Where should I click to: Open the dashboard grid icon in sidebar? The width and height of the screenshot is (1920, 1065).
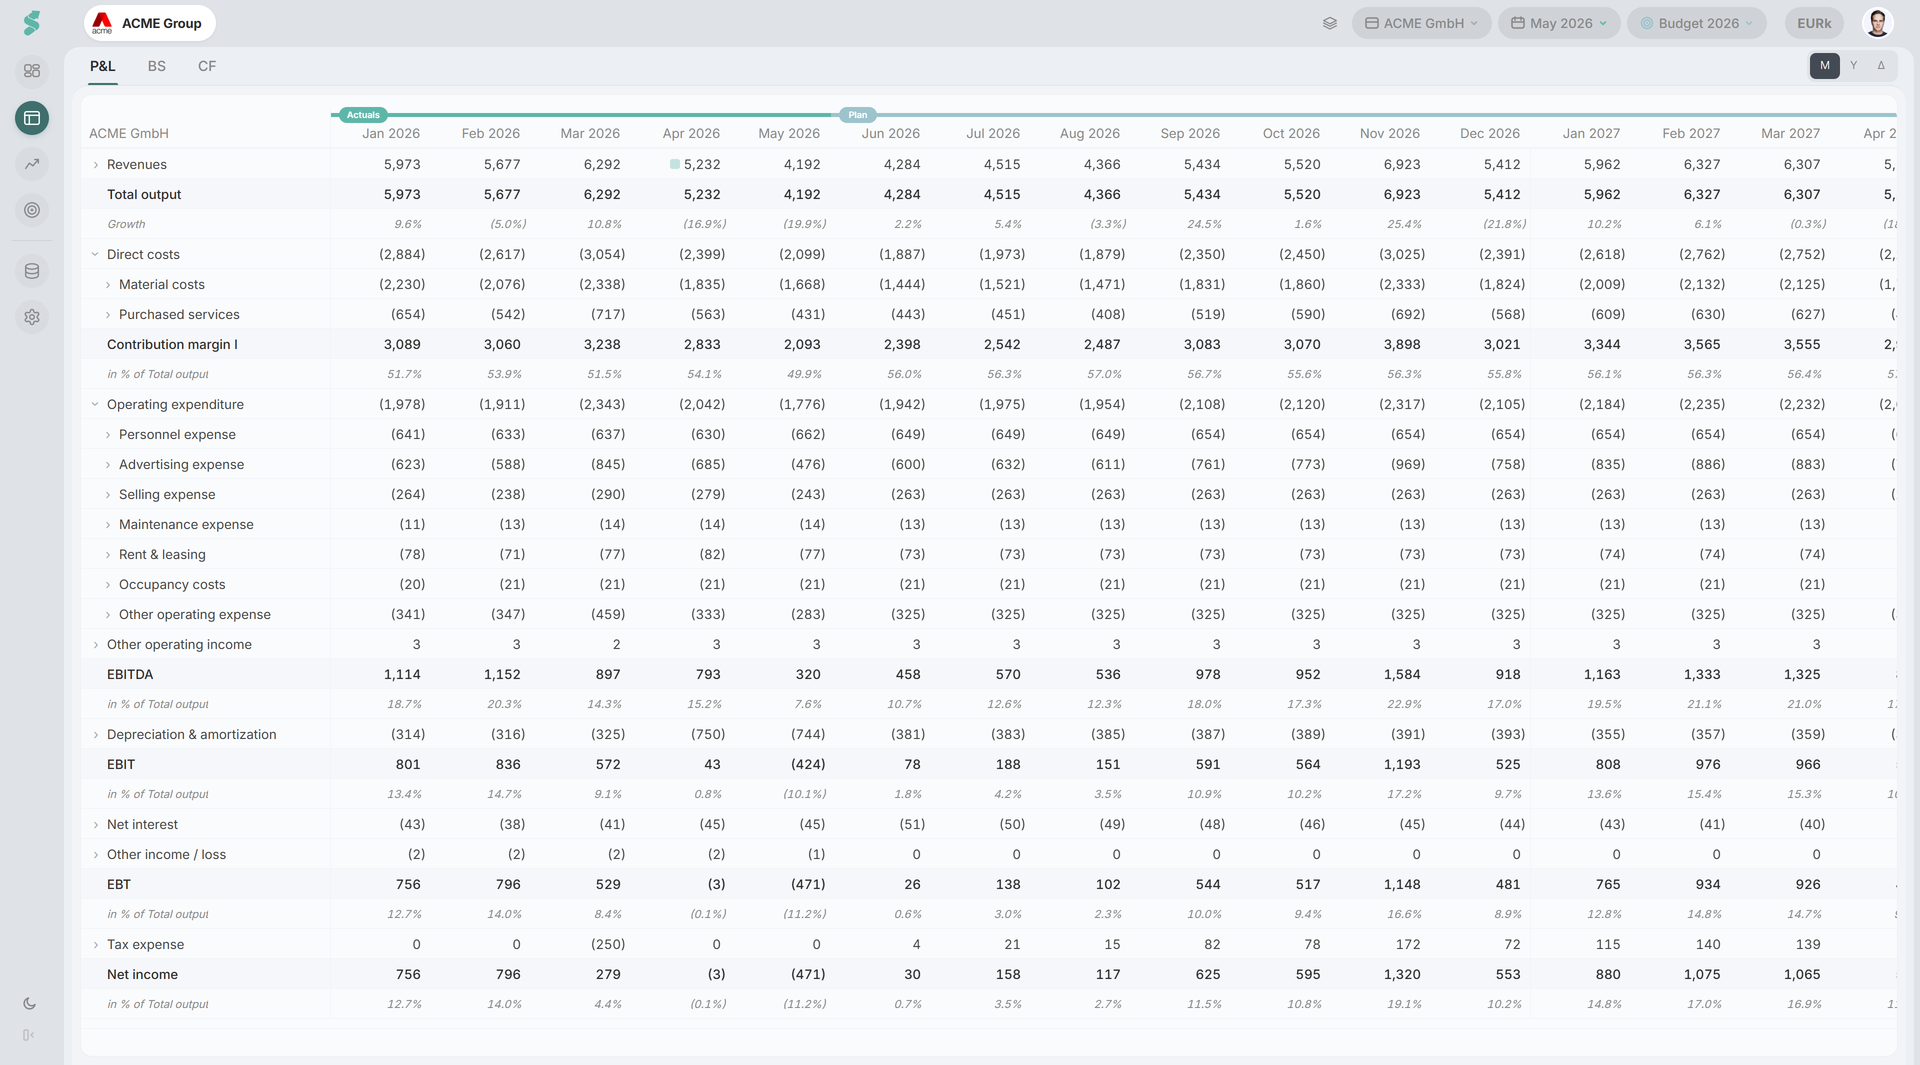(x=32, y=71)
